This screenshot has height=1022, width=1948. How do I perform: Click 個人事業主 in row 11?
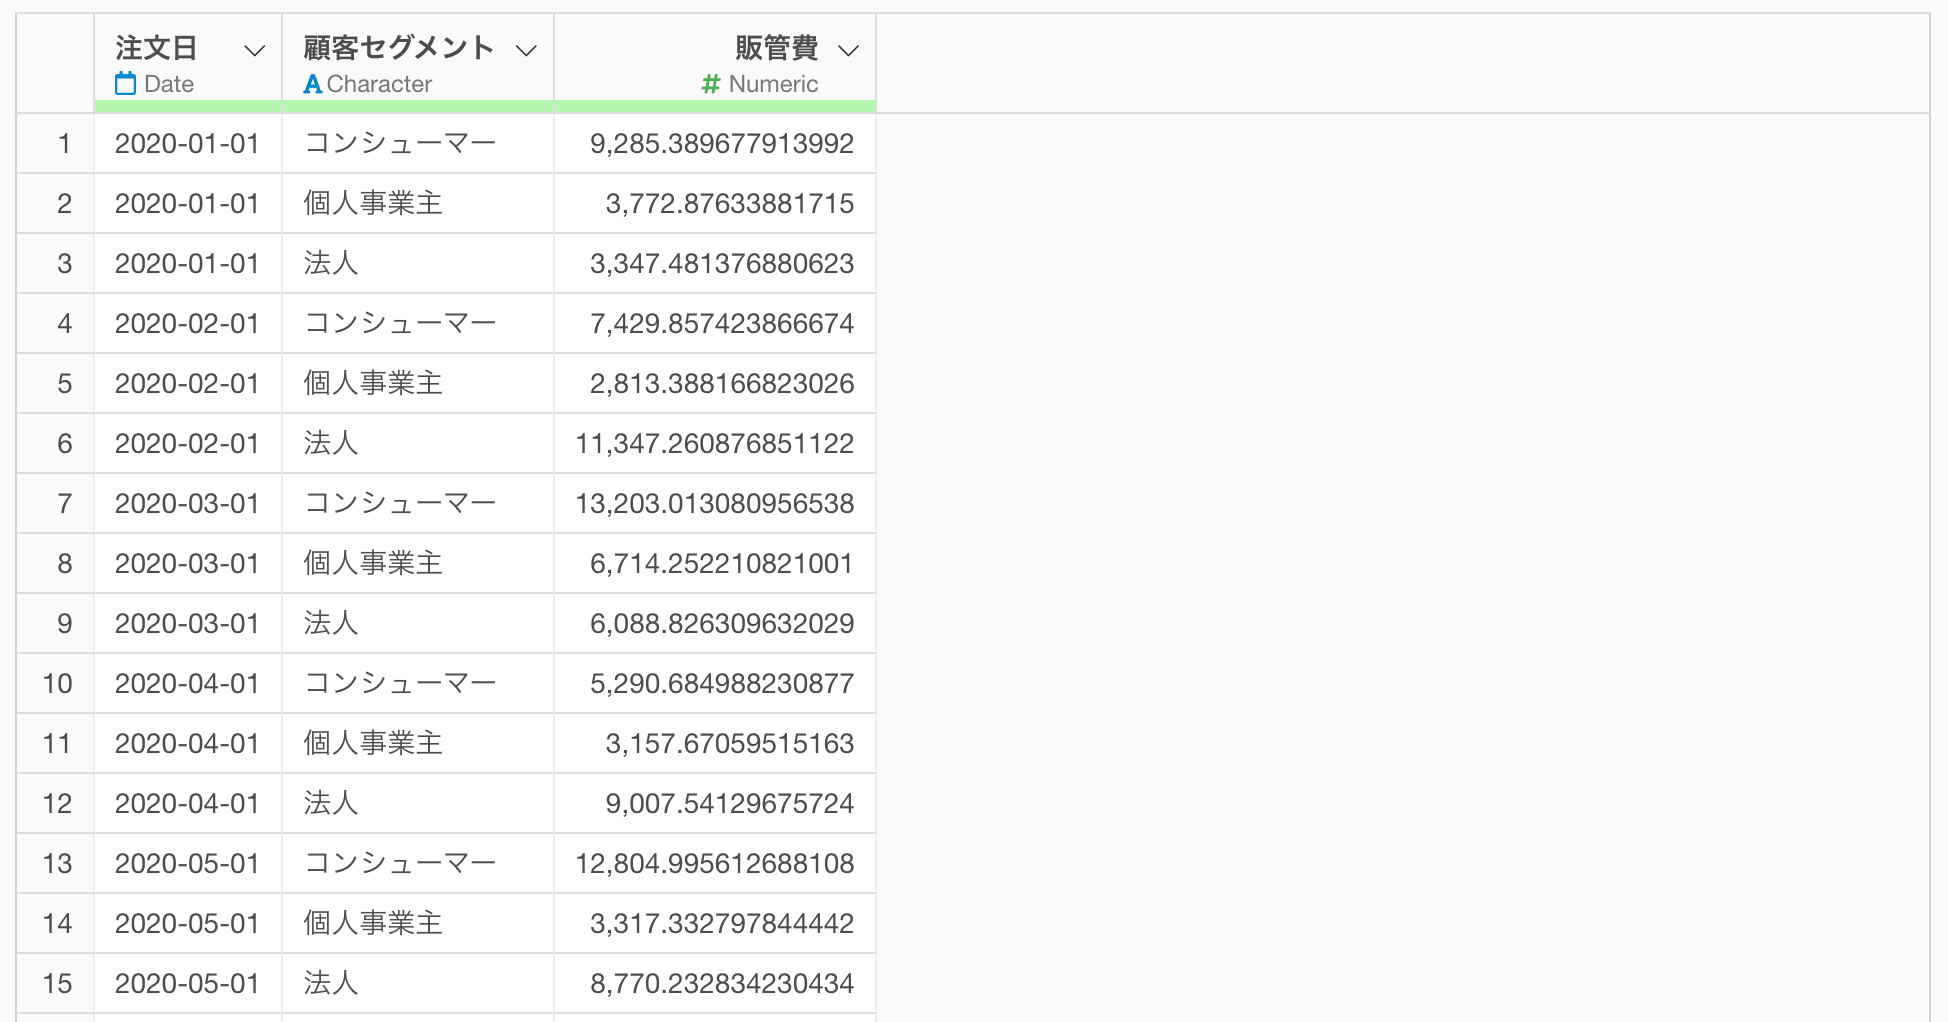pos(373,744)
